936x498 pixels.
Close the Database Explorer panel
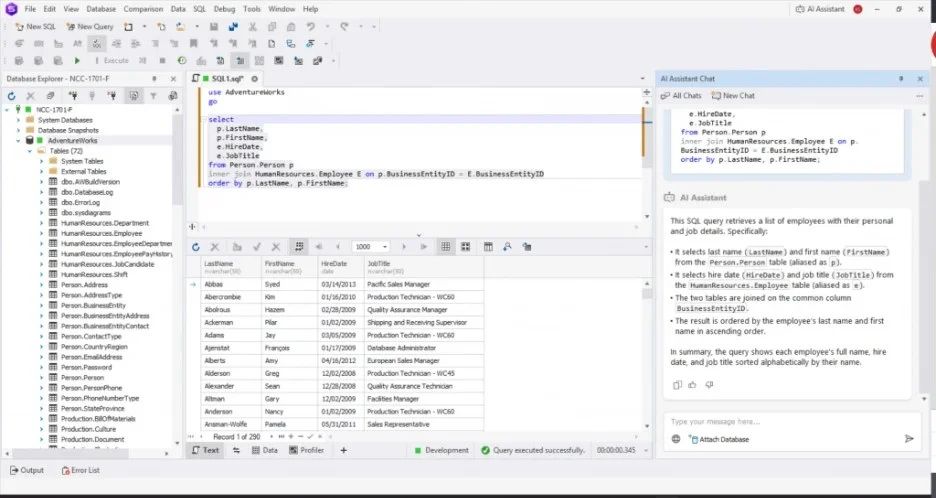[x=173, y=79]
